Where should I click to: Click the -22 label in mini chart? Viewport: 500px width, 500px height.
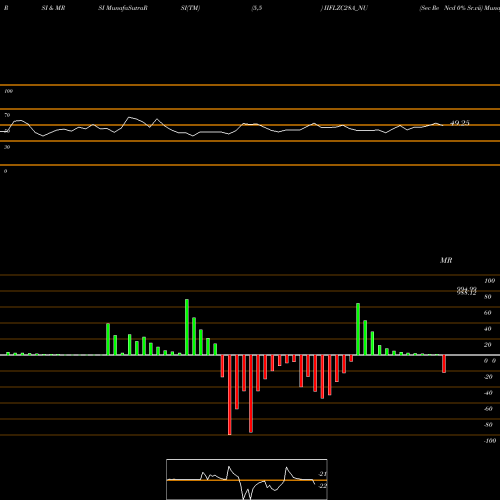tap(322, 486)
